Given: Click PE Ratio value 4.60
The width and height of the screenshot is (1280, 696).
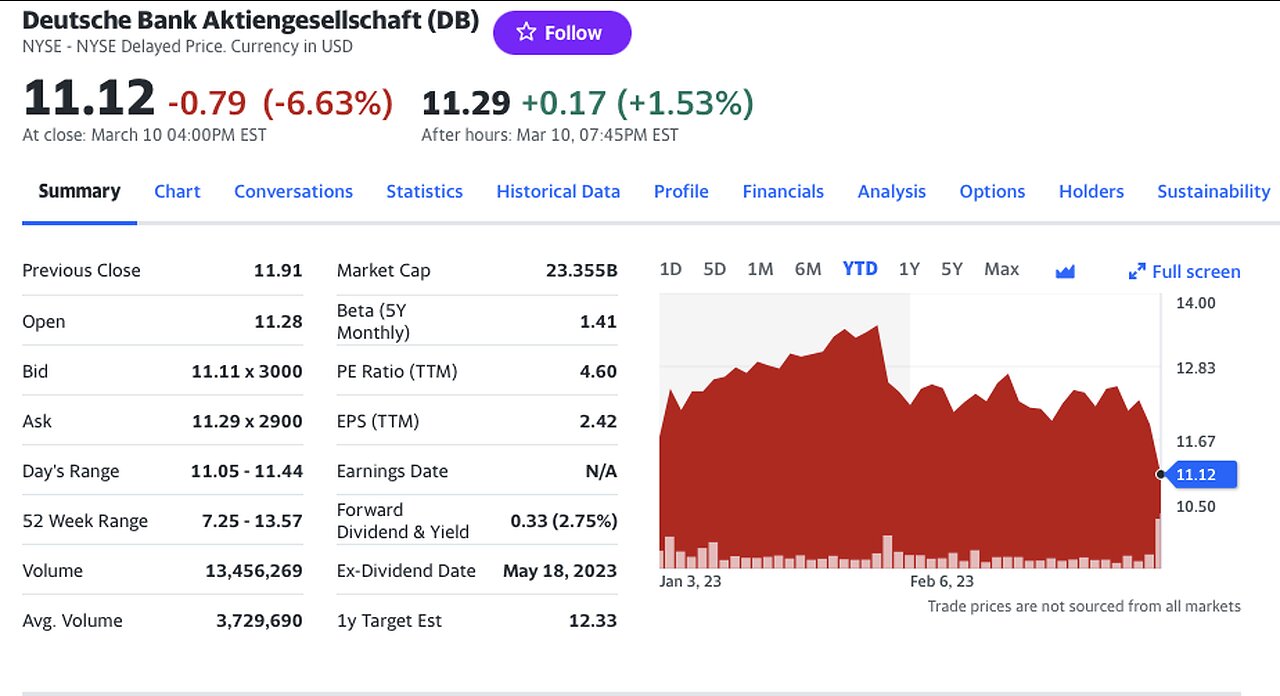Looking at the screenshot, I should point(598,371).
